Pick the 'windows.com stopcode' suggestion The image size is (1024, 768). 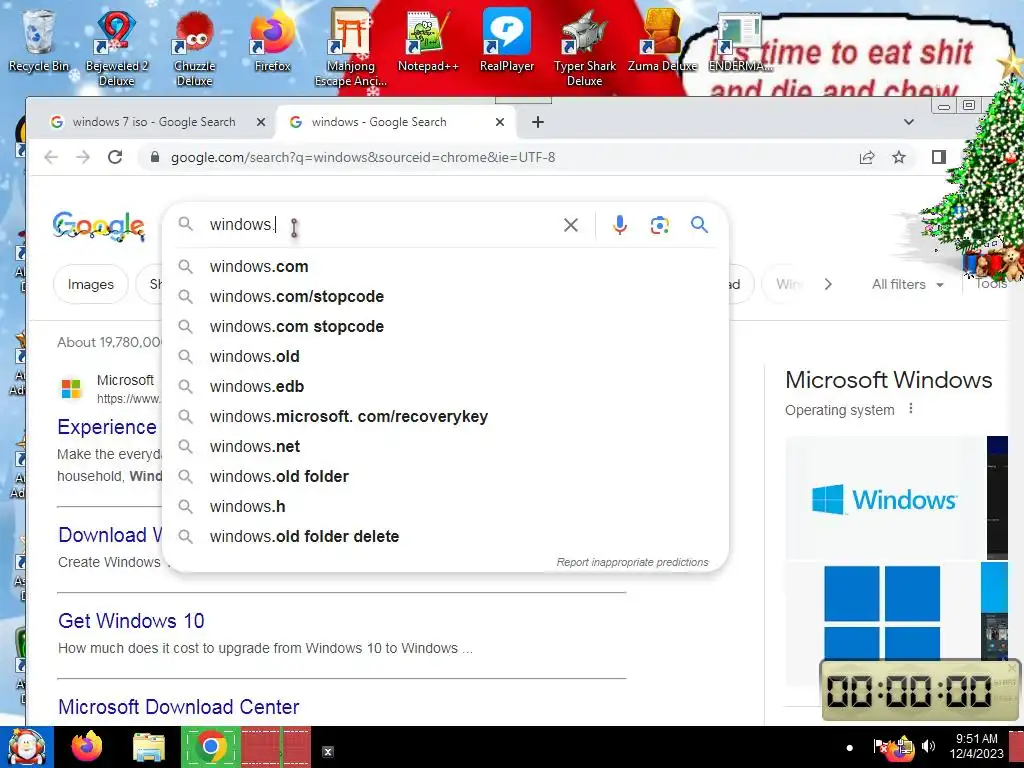point(445,327)
